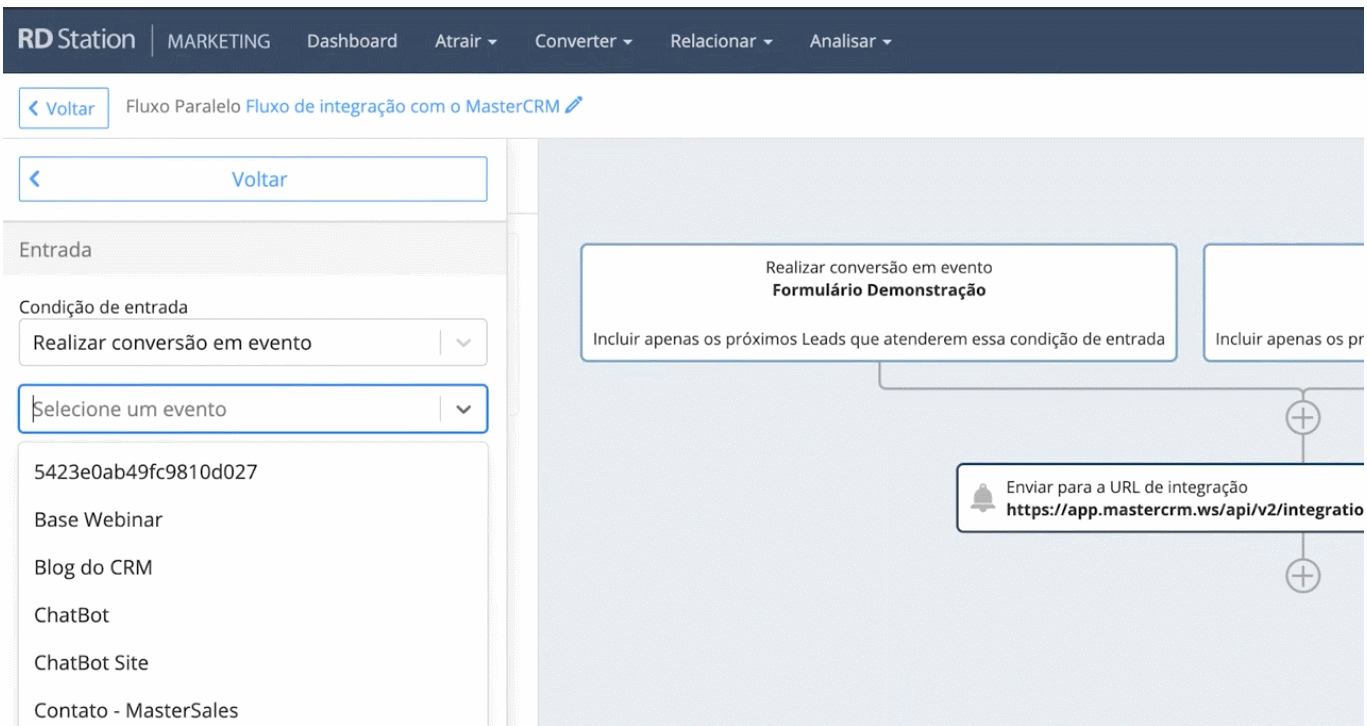Select the partially visible second entry node

coord(1285,303)
